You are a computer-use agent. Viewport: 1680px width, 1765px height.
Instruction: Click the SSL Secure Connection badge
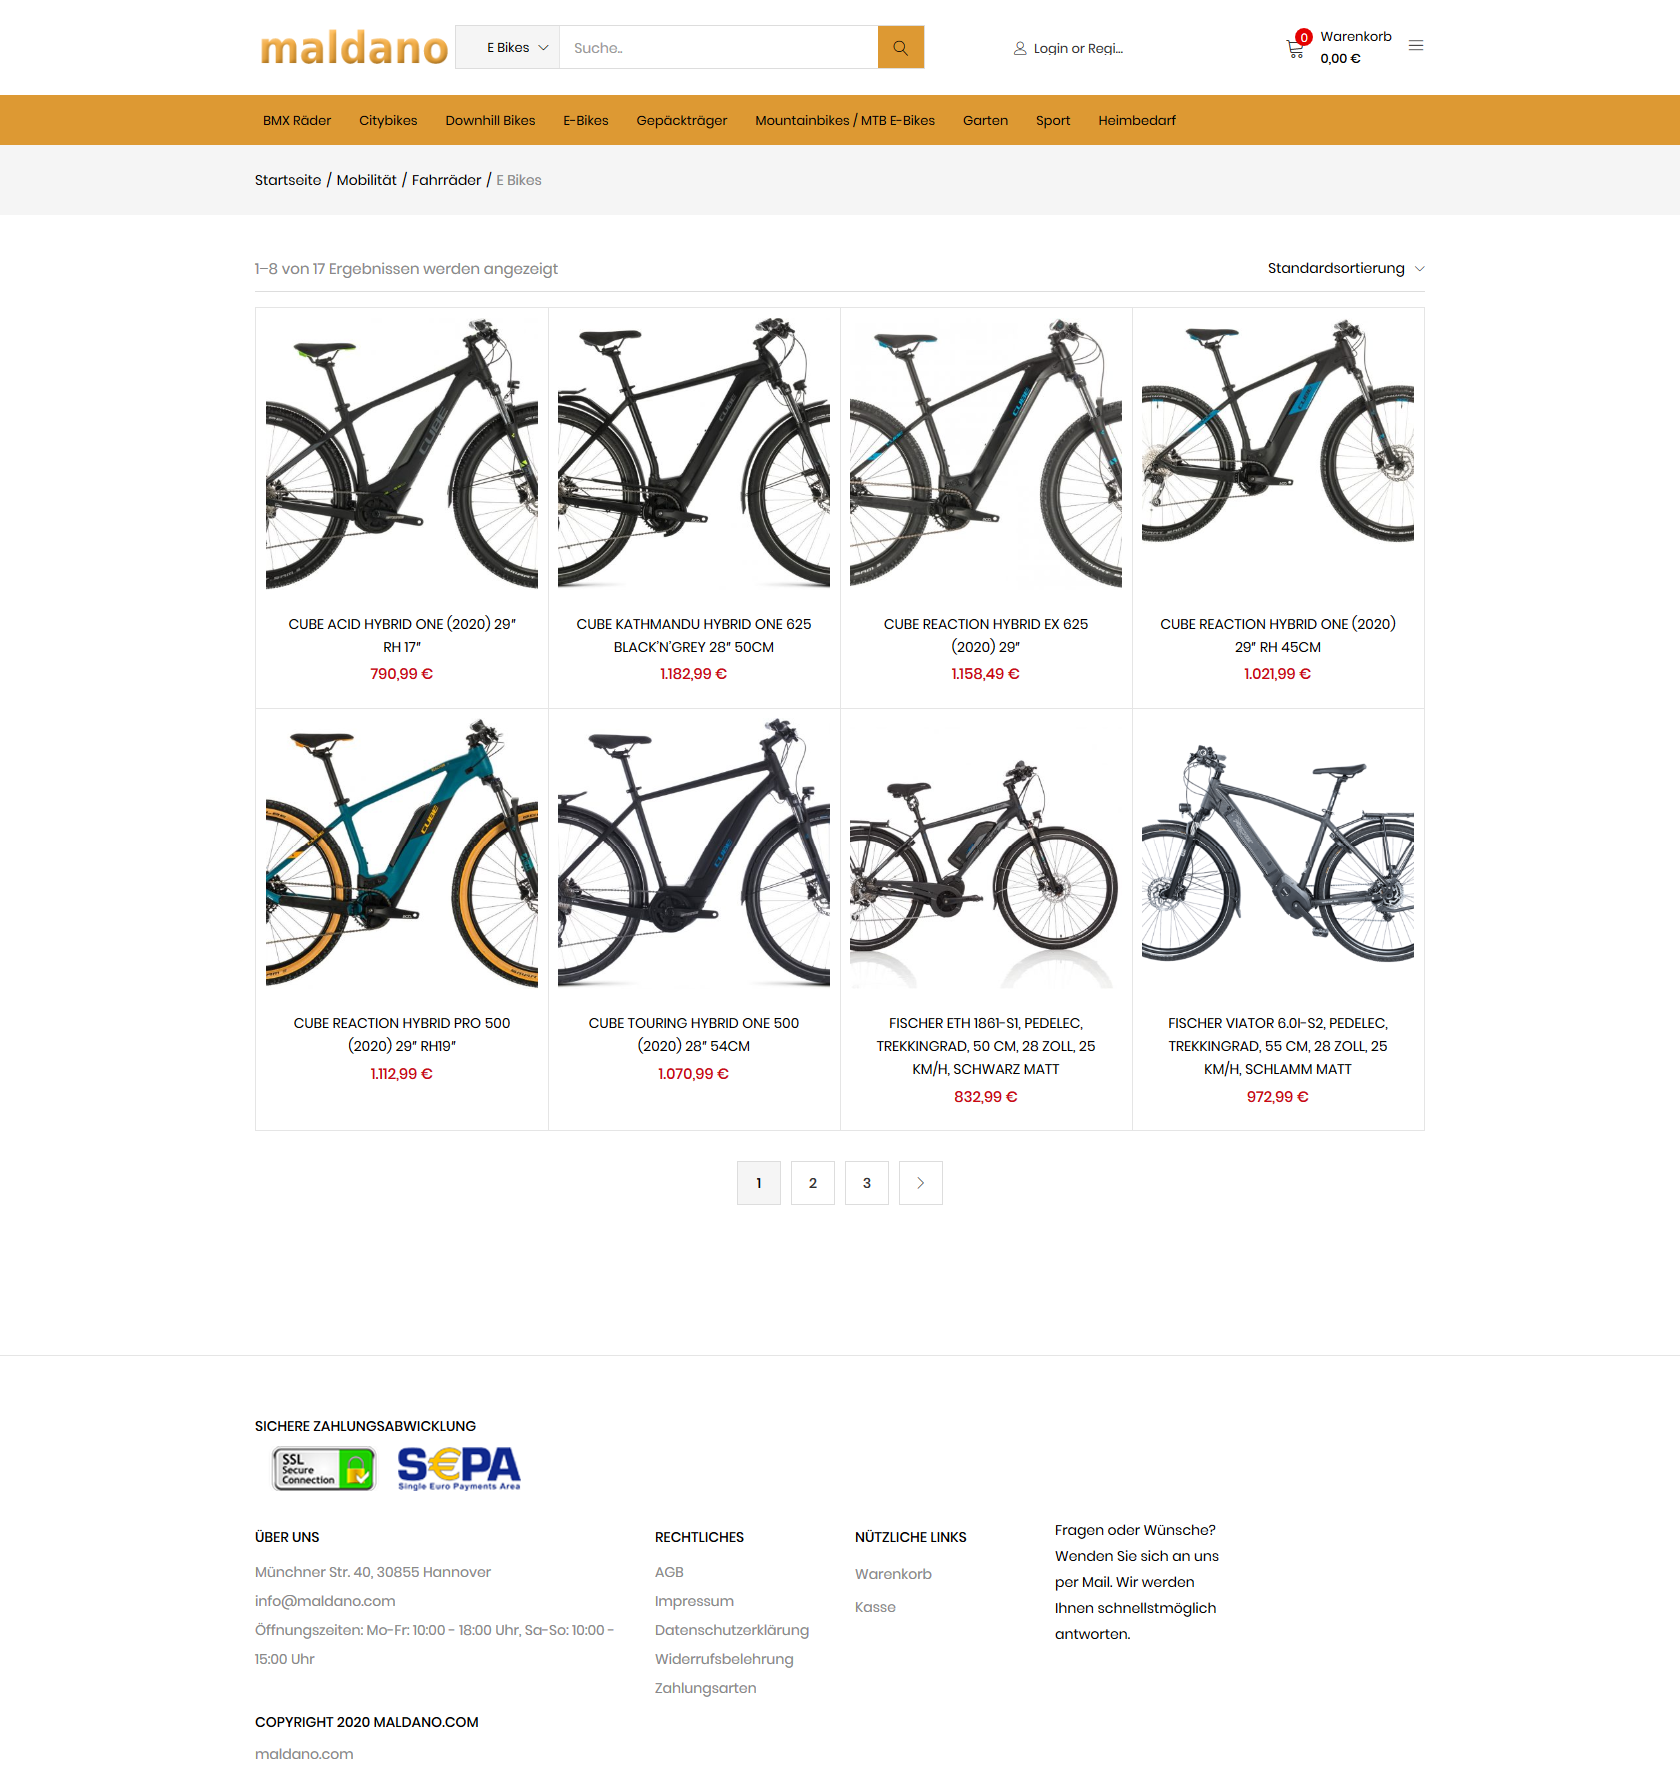click(x=324, y=1469)
